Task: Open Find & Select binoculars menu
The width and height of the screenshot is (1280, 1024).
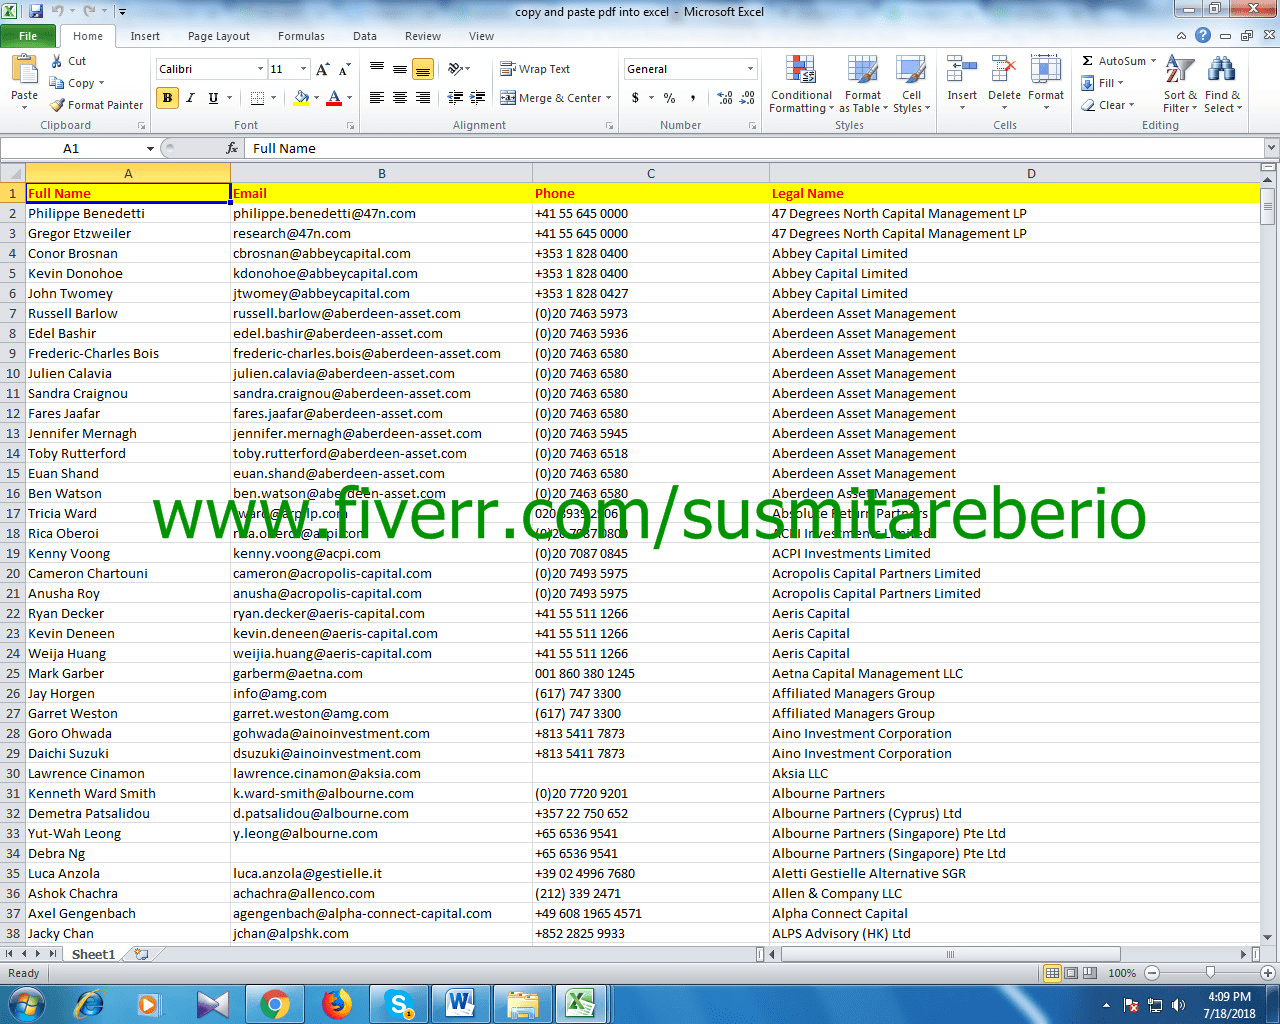Action: [x=1222, y=85]
